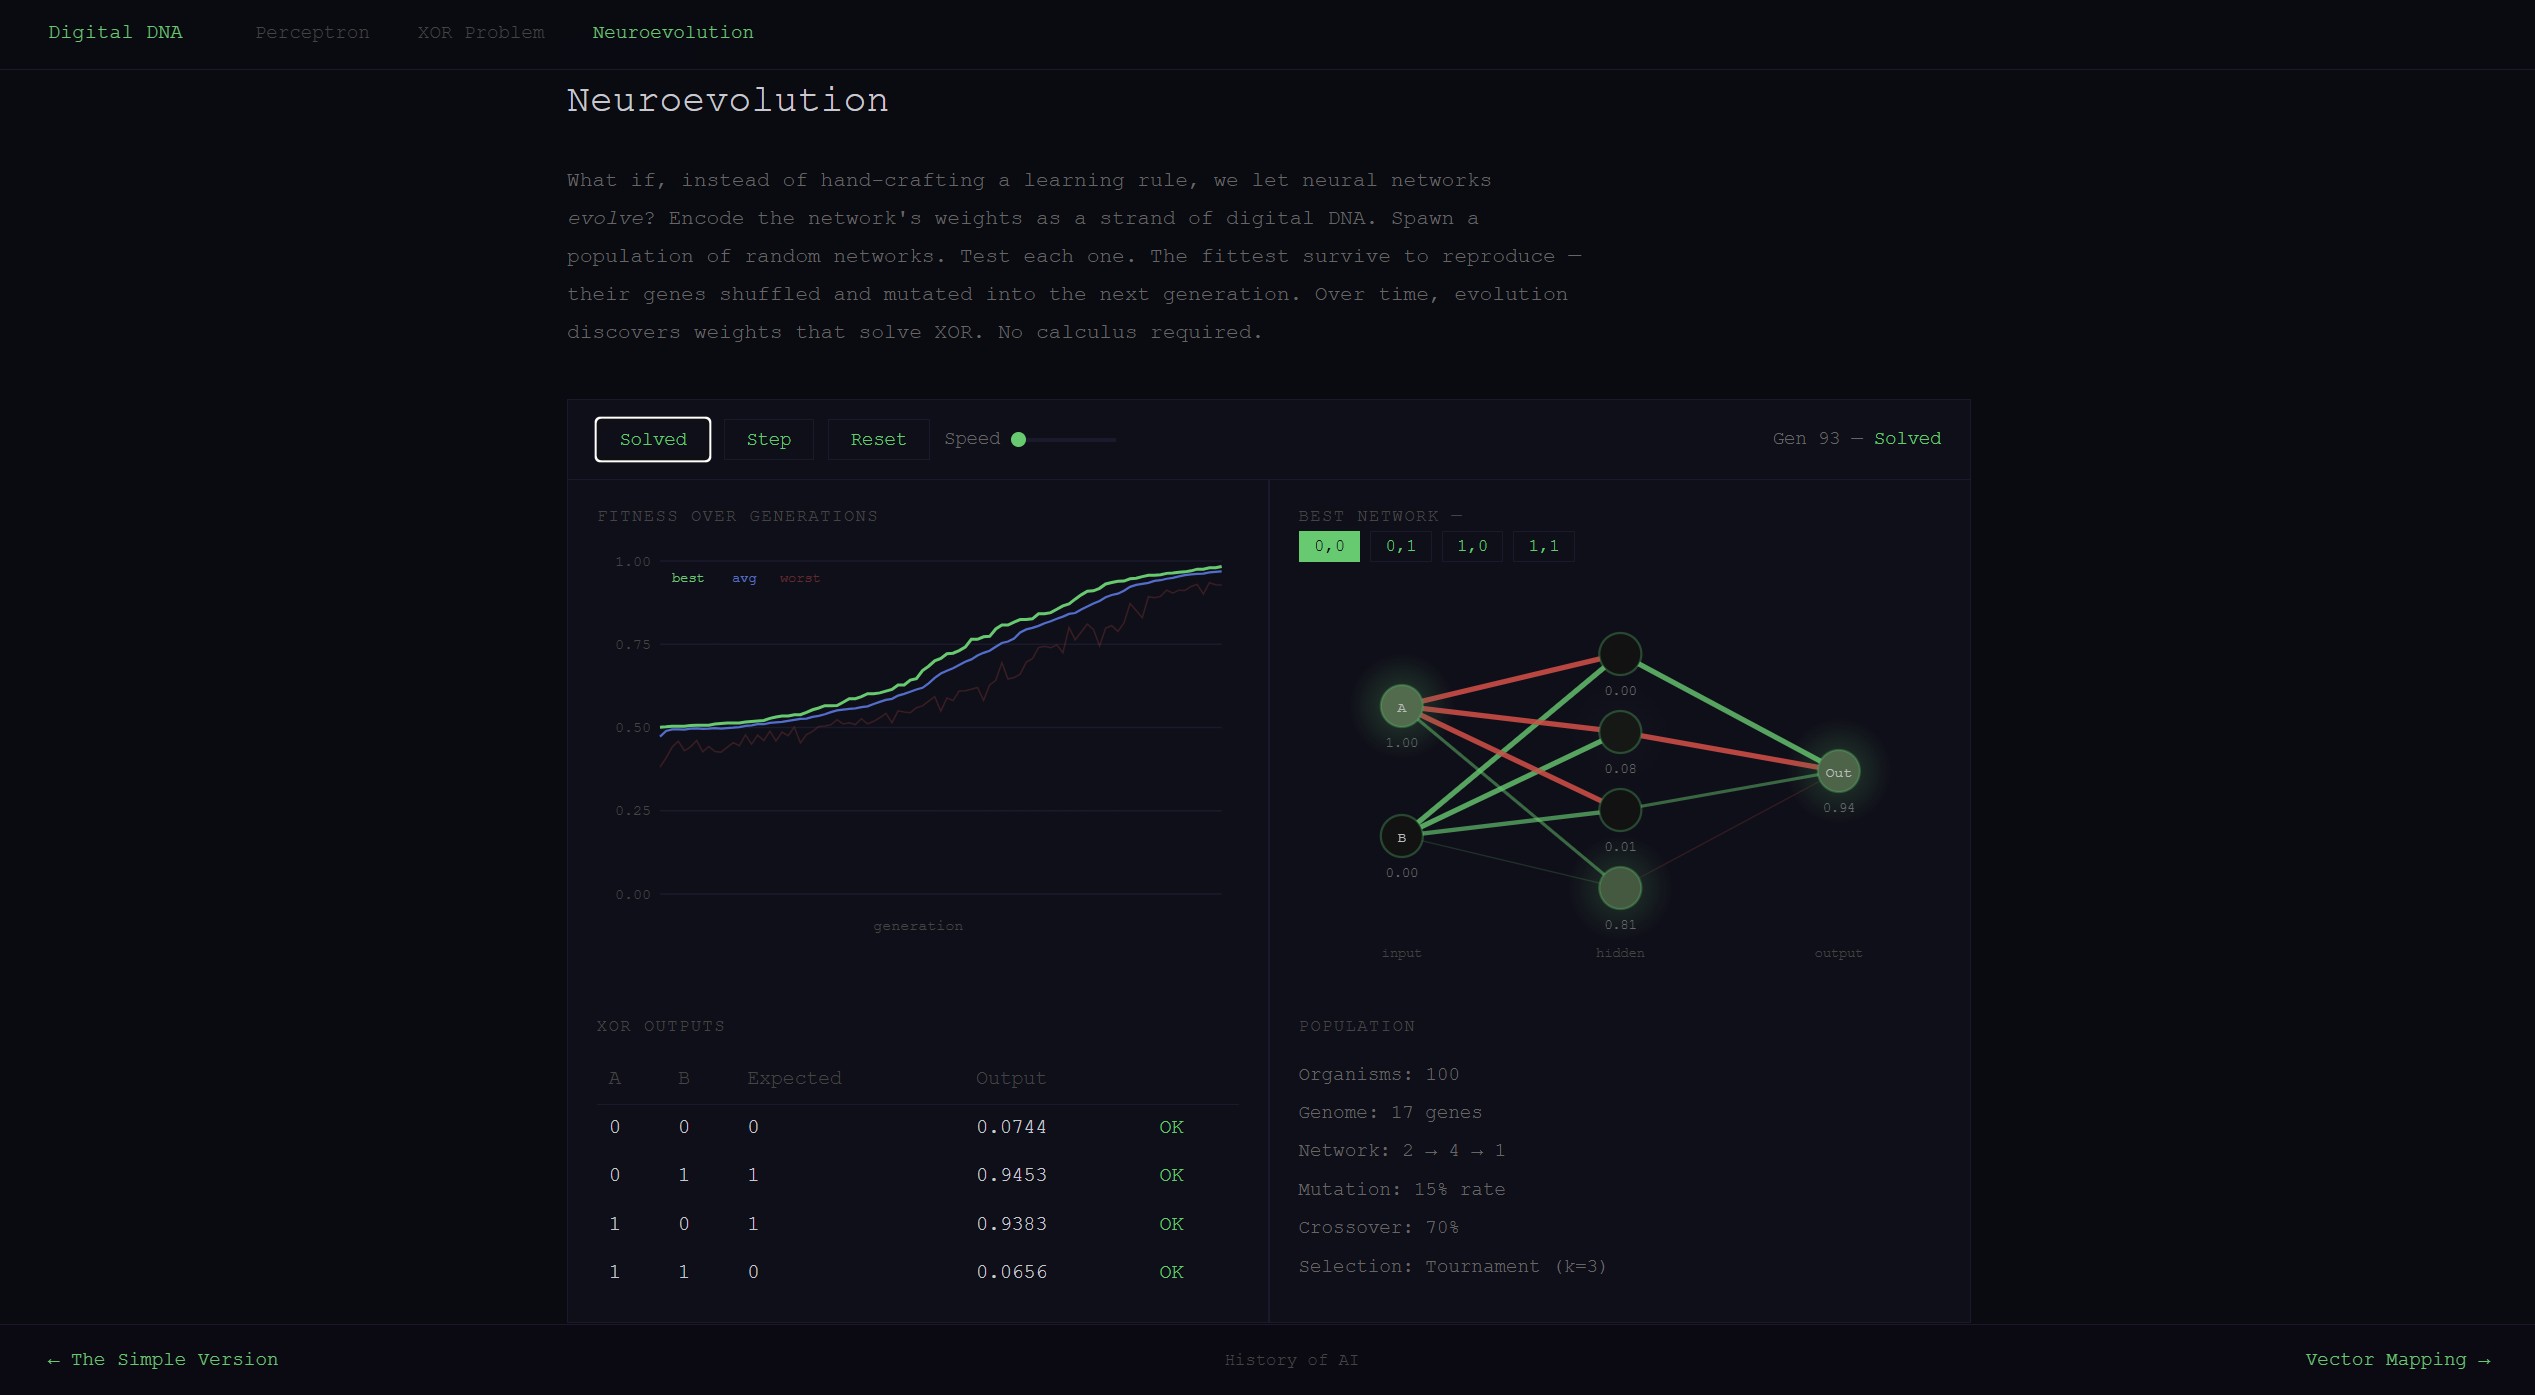This screenshot has width=2535, height=1395.
Task: Click the top hidden node showing 0.00
Action: pos(1620,654)
